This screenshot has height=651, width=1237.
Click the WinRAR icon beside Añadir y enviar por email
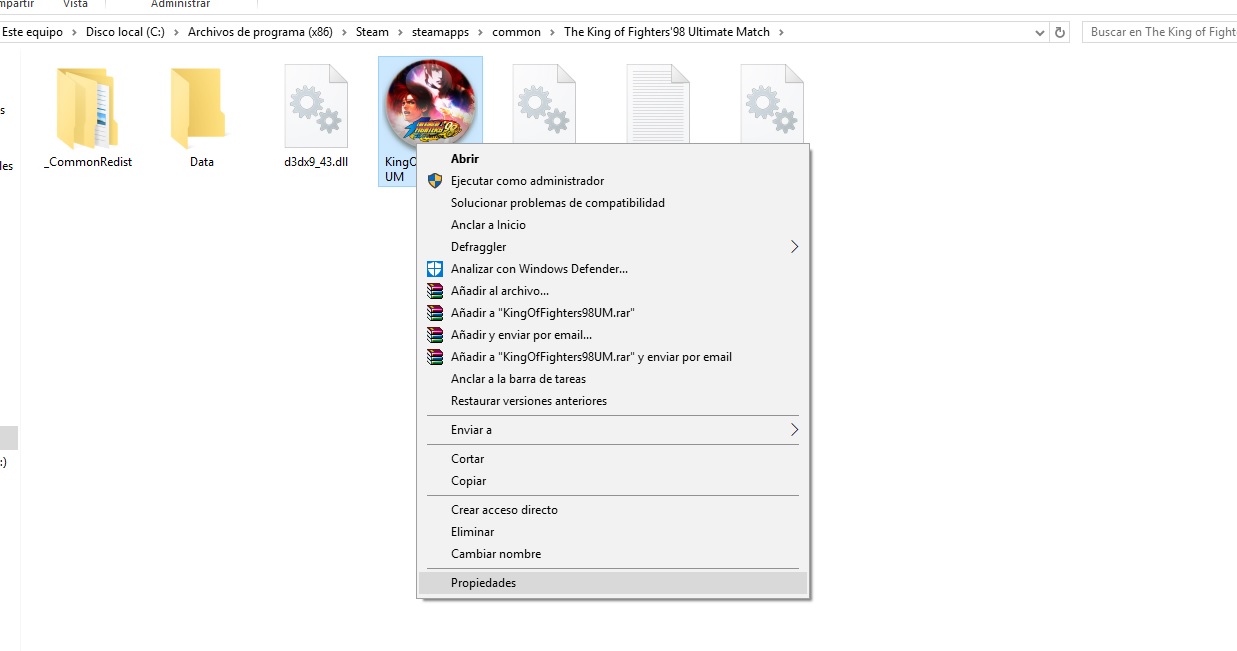(434, 335)
